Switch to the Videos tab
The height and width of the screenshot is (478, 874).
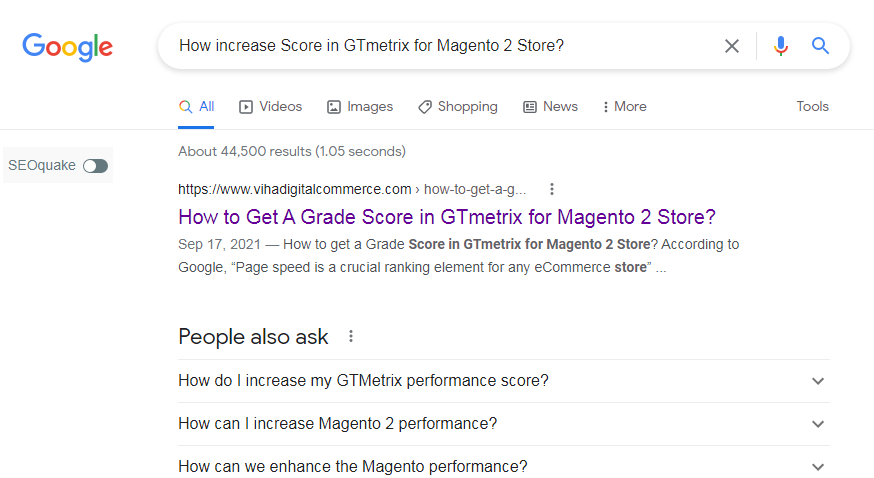click(x=270, y=106)
